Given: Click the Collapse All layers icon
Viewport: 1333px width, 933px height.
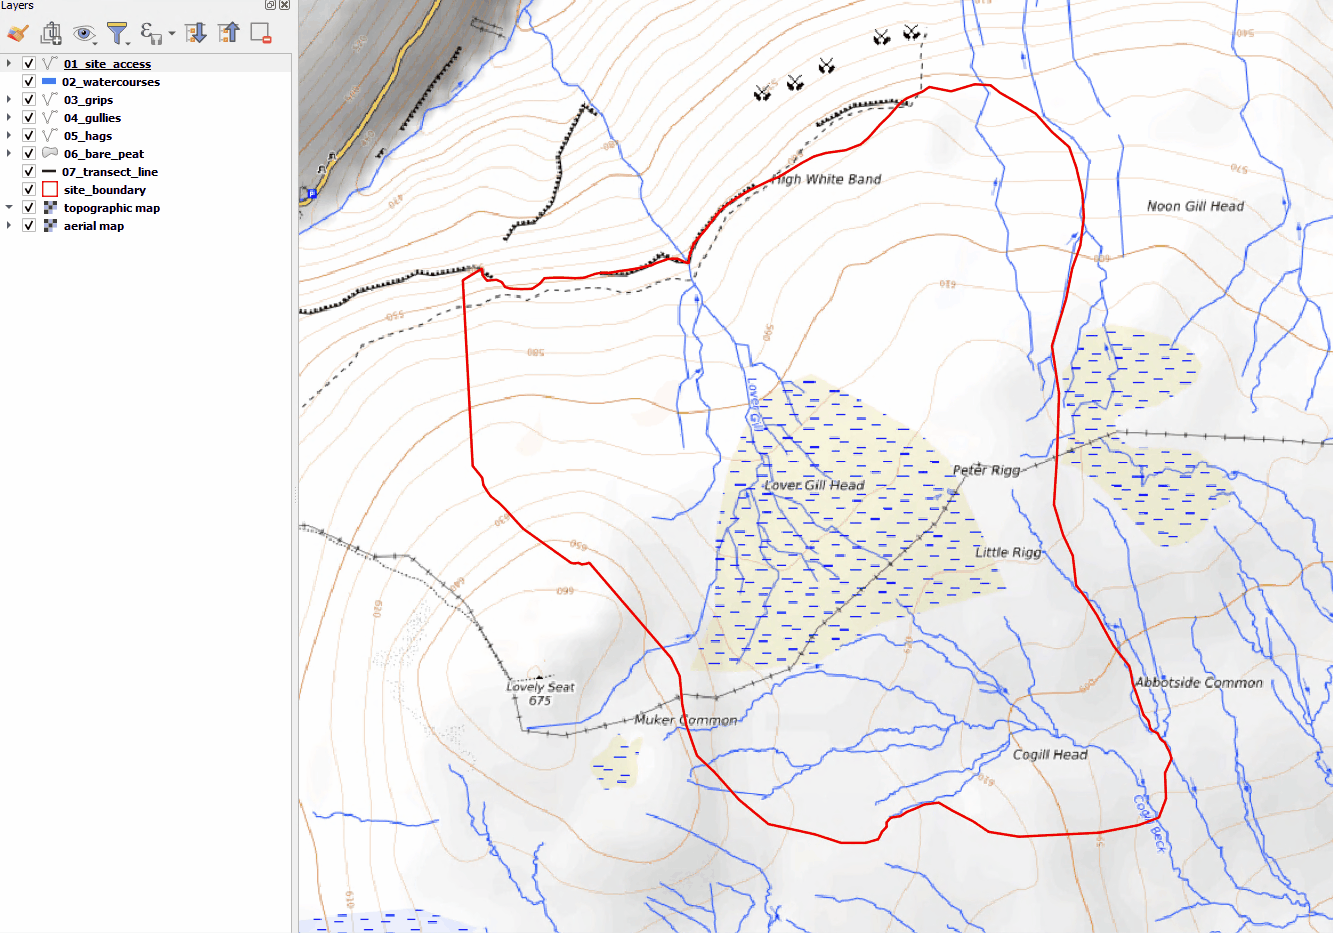Looking at the screenshot, I should [x=229, y=33].
